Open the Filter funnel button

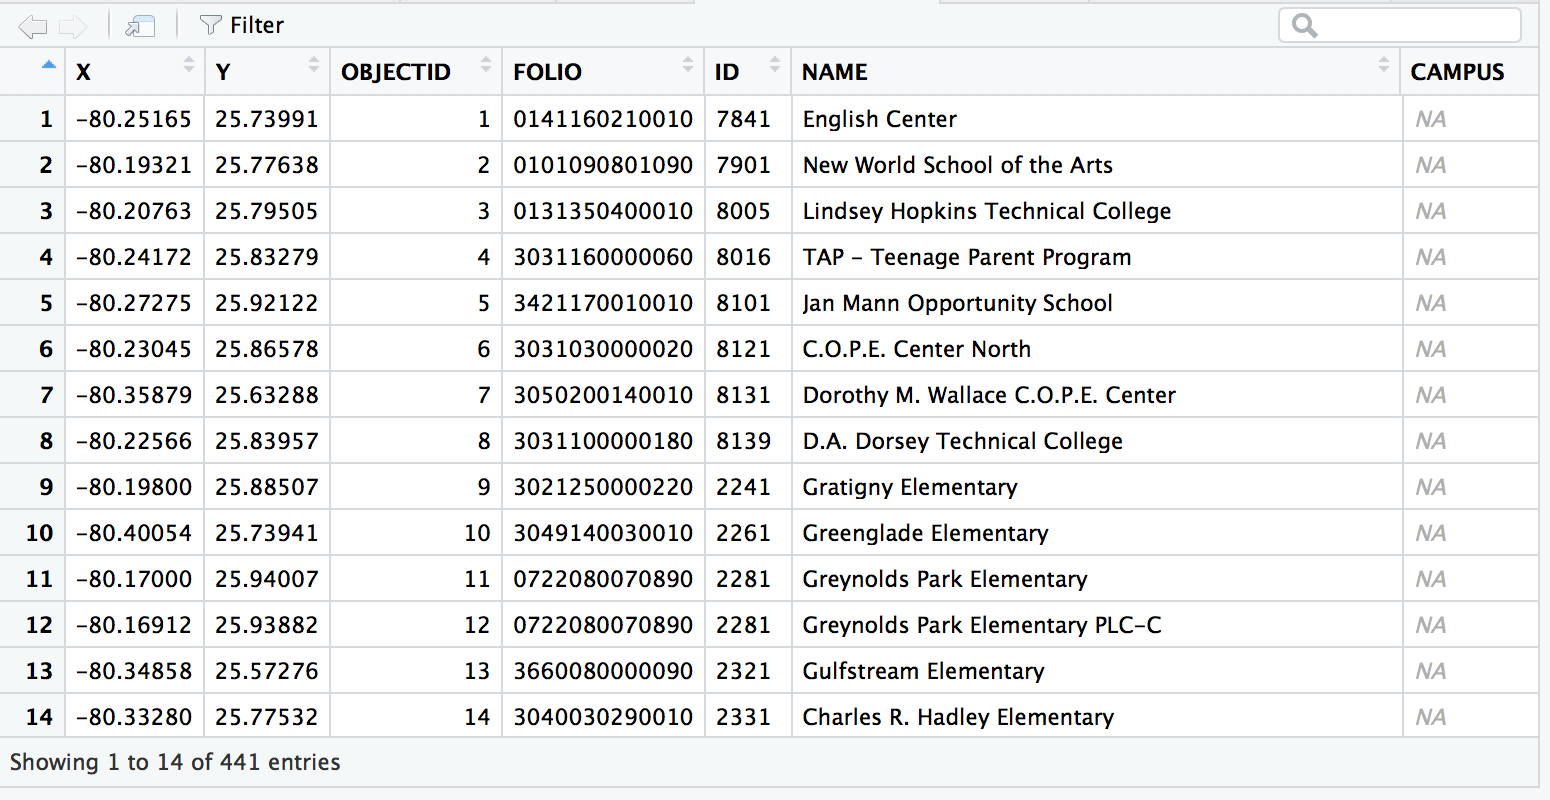[242, 25]
